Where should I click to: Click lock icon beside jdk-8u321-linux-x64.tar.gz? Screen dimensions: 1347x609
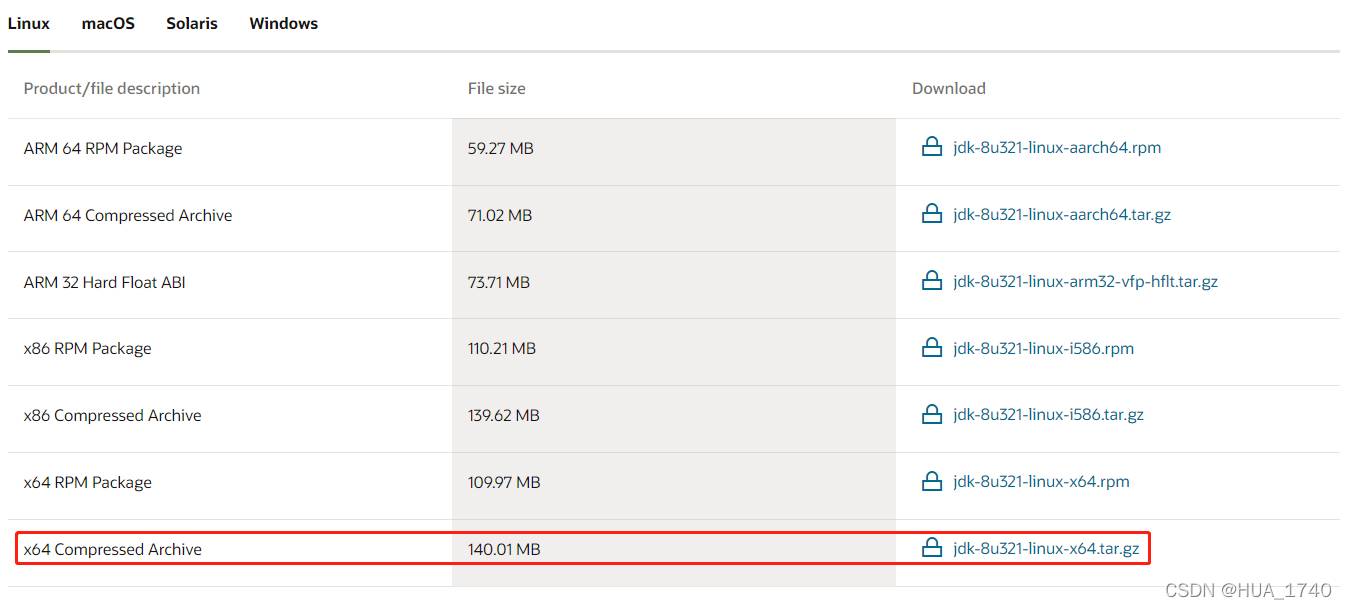pos(931,549)
